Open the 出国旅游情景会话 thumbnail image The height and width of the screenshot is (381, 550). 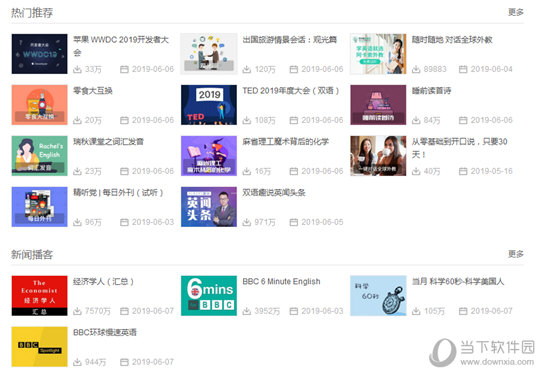[x=209, y=54]
